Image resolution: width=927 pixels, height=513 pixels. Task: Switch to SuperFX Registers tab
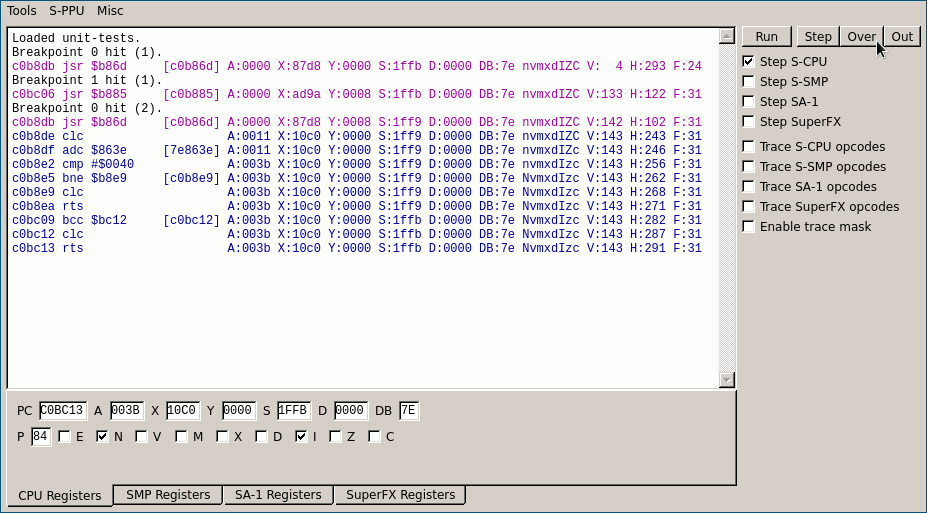tap(400, 495)
